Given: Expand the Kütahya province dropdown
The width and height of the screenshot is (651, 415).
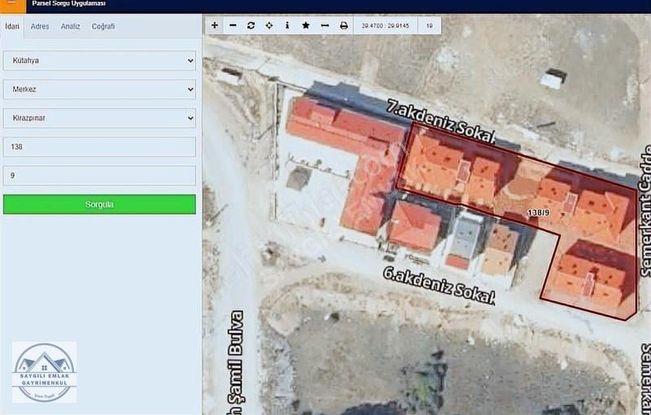Looking at the screenshot, I should coord(99,61).
